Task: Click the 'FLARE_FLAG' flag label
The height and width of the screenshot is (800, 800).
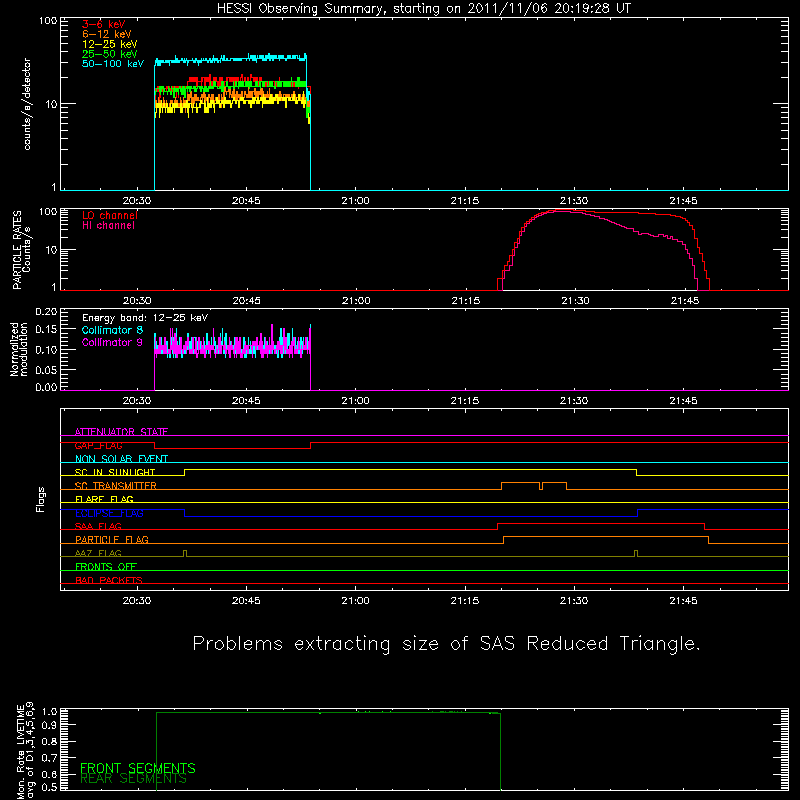Action: point(104,499)
